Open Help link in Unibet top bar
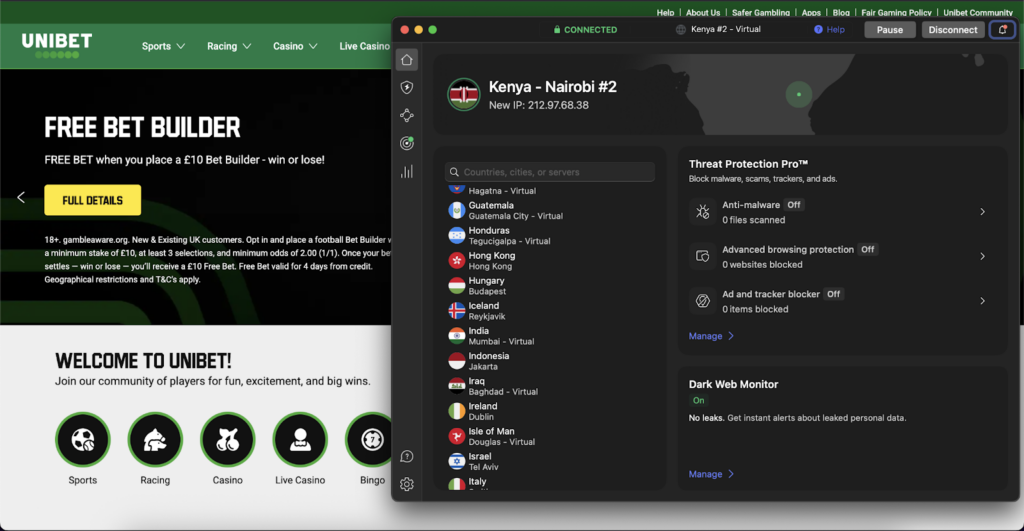Image resolution: width=1024 pixels, height=531 pixels. pyautogui.click(x=665, y=12)
